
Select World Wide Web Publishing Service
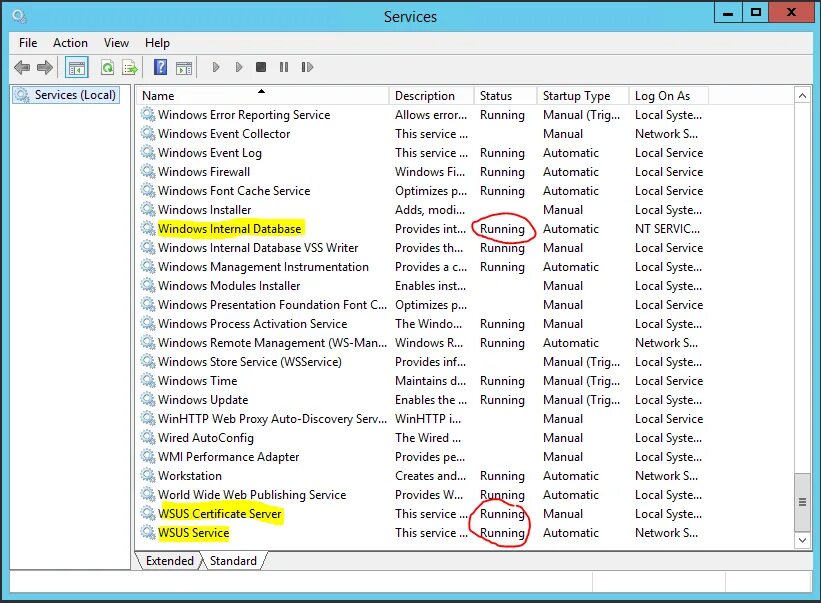(252, 495)
